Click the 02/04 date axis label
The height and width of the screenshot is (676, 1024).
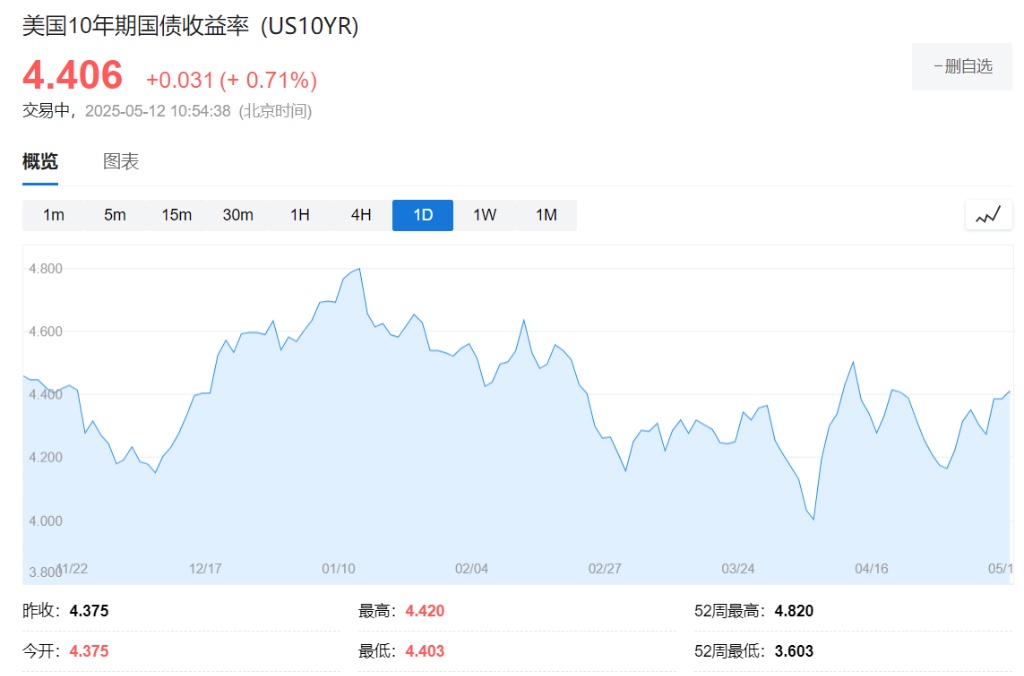tap(472, 568)
